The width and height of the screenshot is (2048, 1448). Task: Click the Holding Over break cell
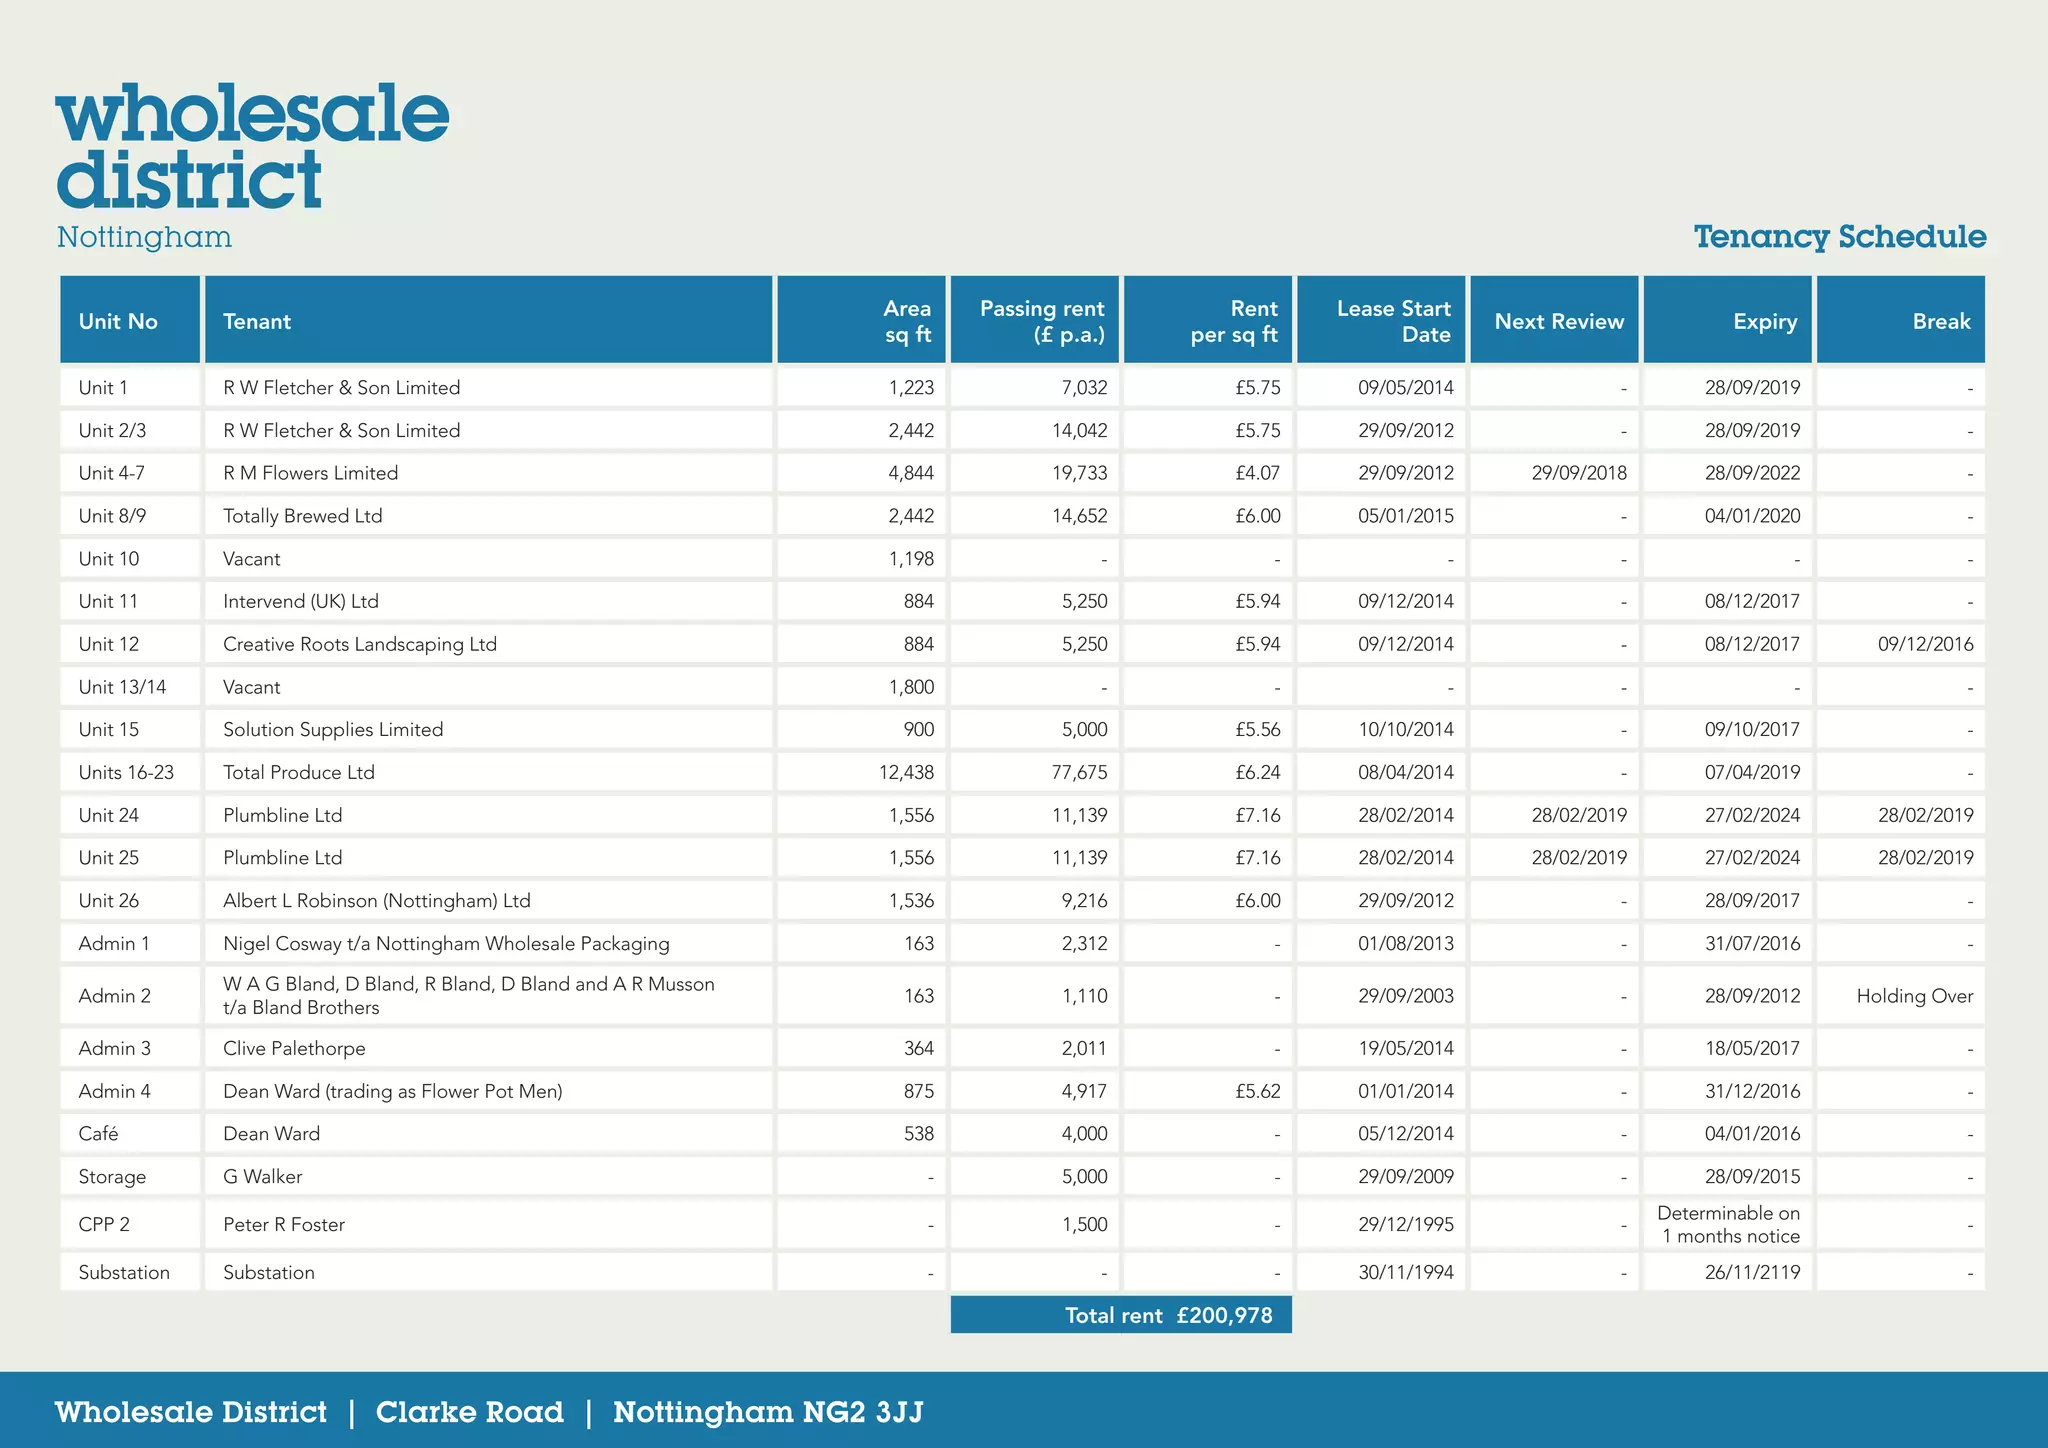click(1914, 996)
